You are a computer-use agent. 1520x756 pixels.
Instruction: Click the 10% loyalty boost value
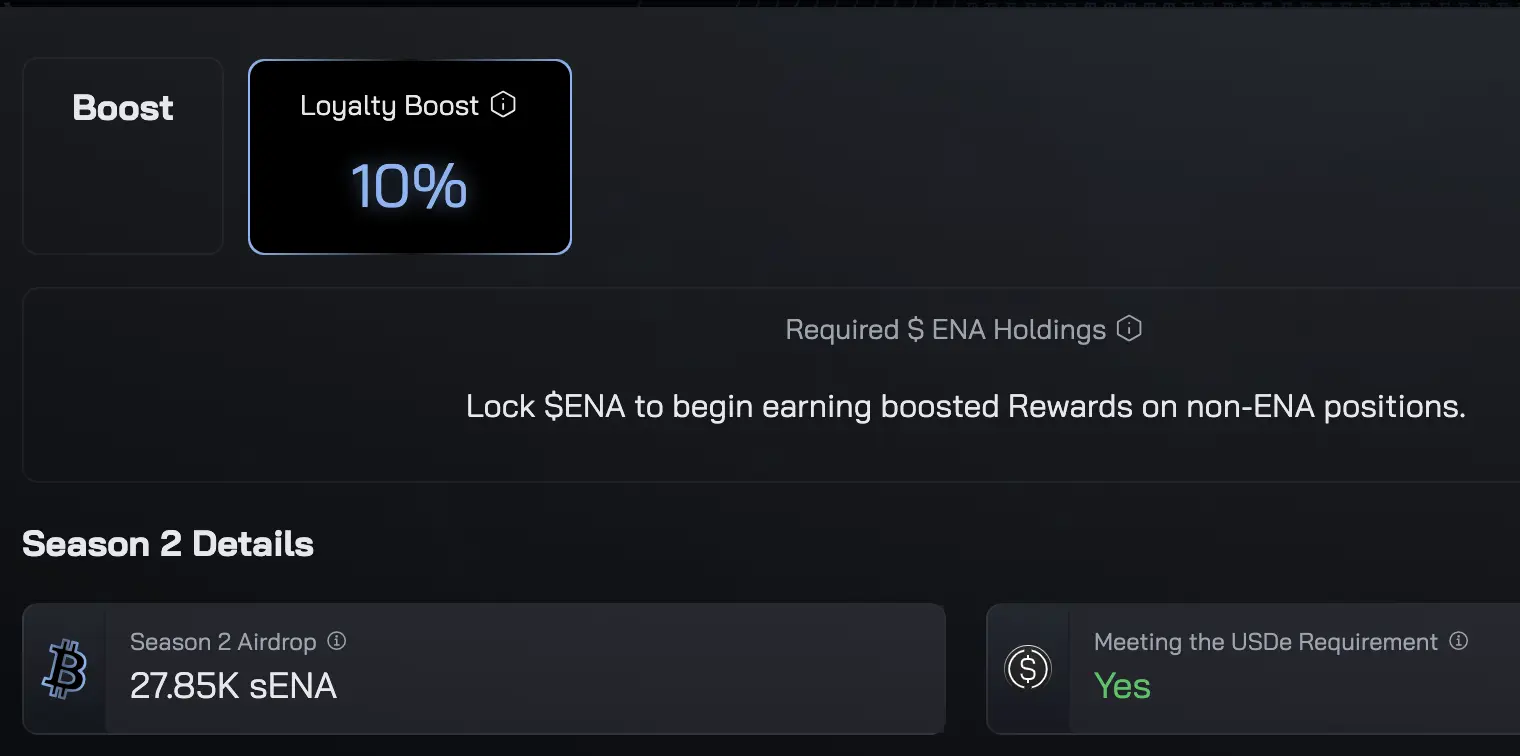(409, 186)
